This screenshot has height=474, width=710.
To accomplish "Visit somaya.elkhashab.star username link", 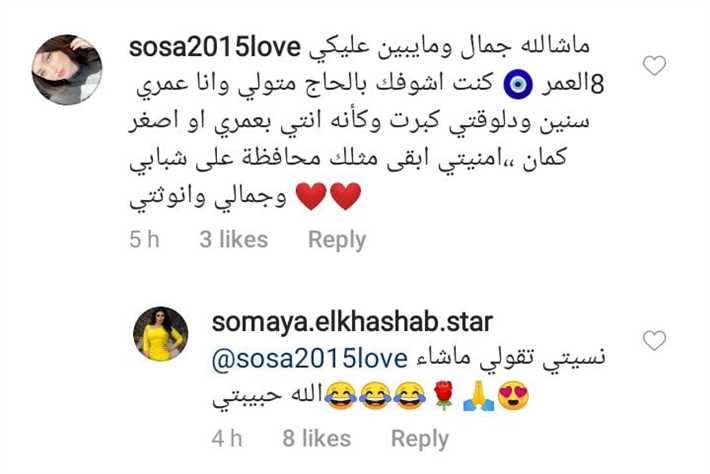I will click(352, 322).
